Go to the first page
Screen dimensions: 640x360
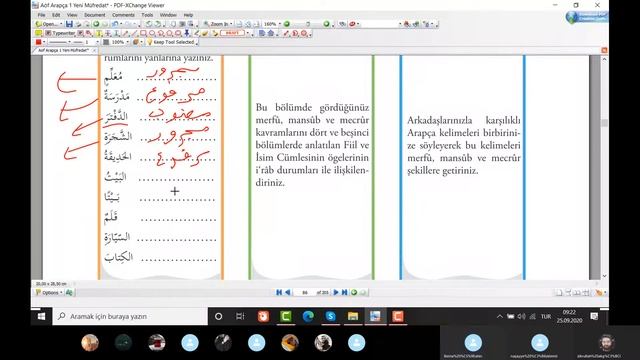[279, 292]
